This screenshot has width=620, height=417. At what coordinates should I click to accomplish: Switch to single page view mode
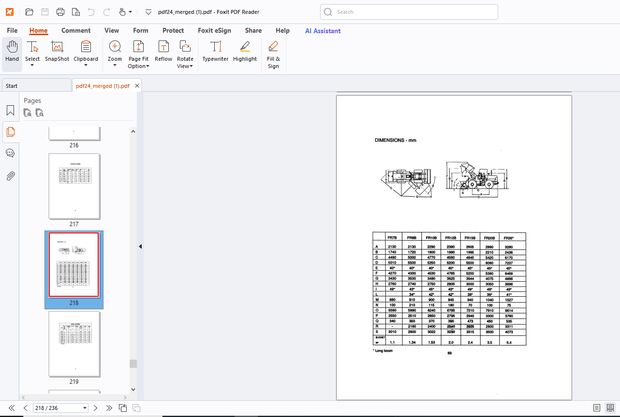click(597, 408)
